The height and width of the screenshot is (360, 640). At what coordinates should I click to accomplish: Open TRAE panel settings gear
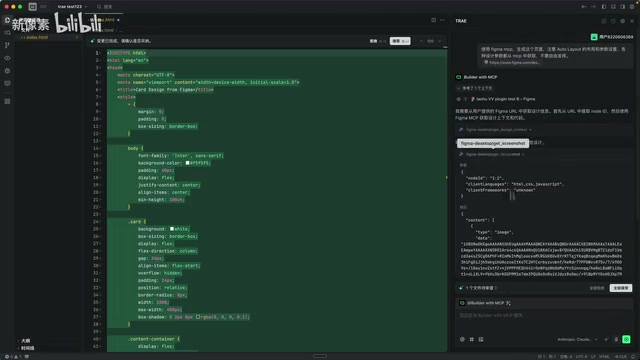point(622,21)
